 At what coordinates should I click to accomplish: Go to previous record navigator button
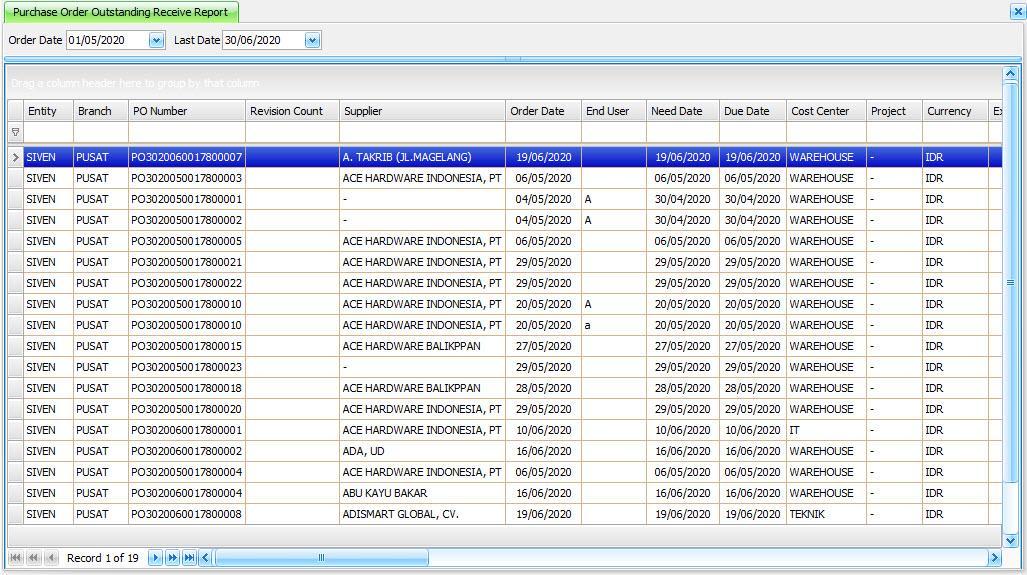51,558
